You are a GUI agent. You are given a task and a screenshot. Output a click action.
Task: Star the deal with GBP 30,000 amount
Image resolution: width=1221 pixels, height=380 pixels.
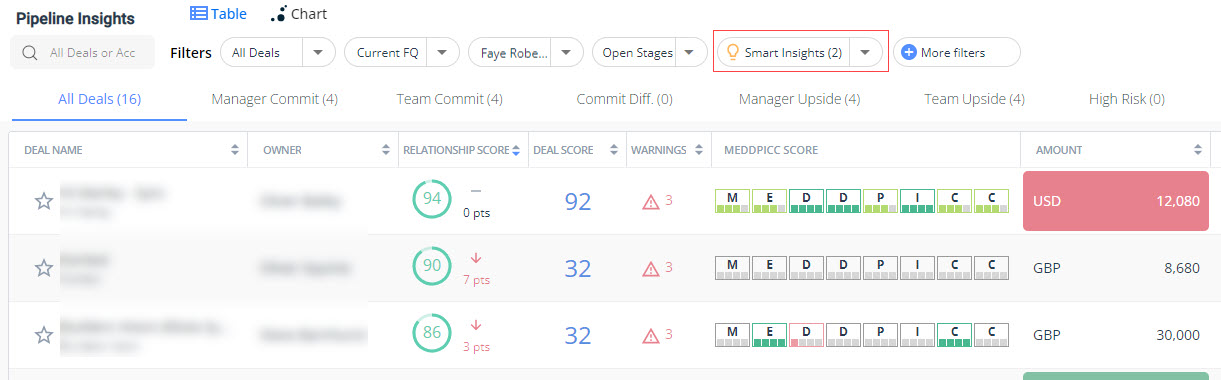tap(44, 335)
